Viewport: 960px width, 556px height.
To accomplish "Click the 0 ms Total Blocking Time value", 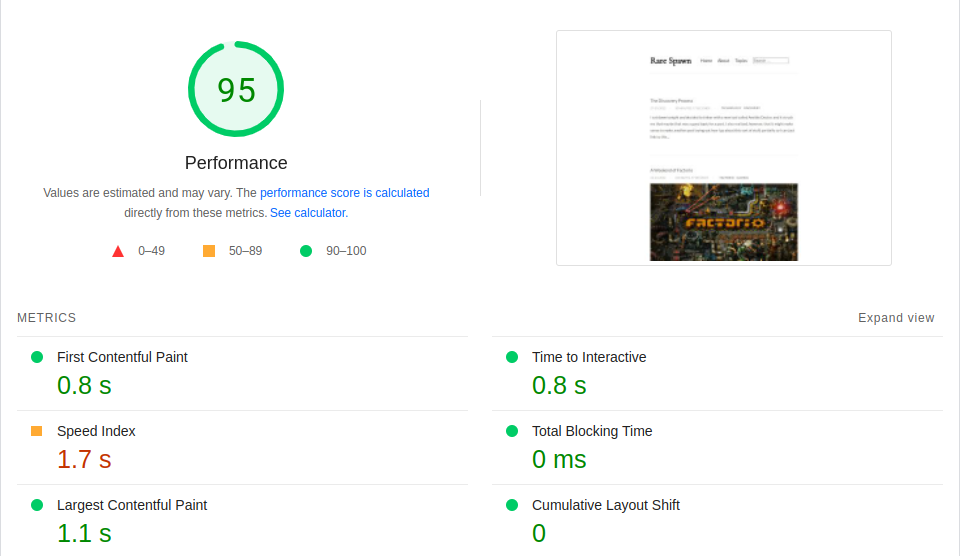I will 559,460.
